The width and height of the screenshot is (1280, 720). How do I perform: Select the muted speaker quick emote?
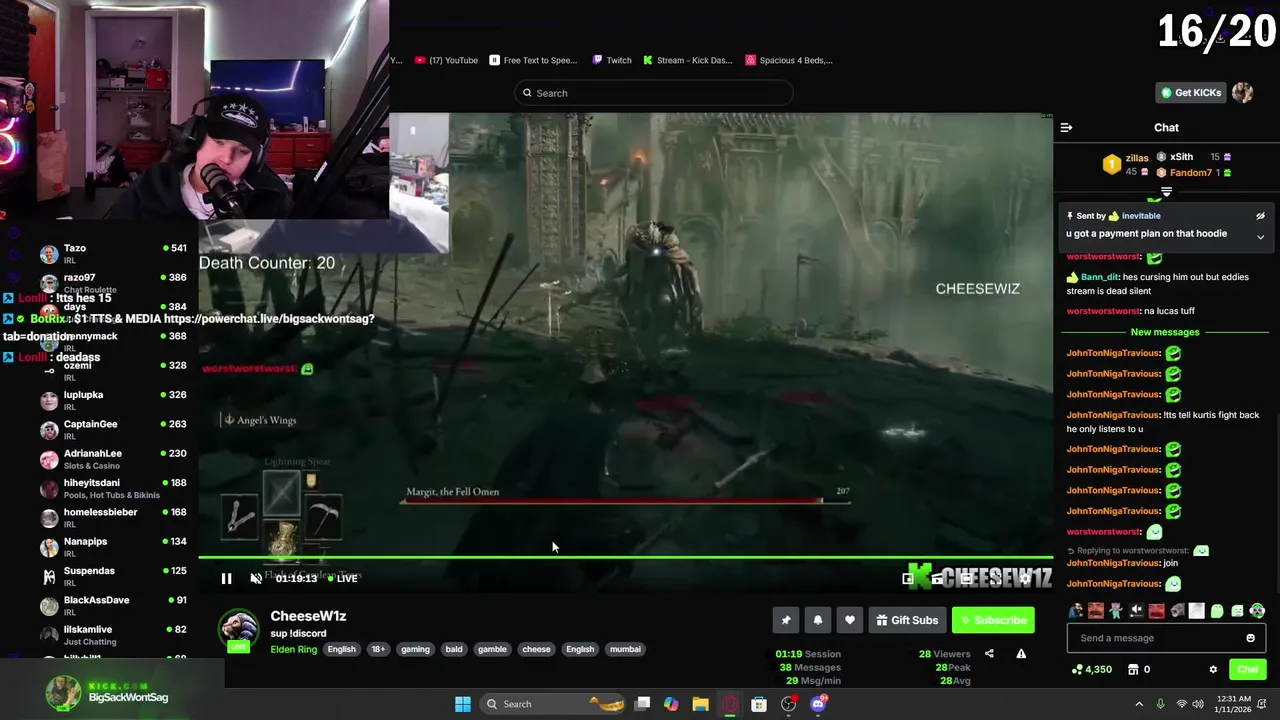1136,611
